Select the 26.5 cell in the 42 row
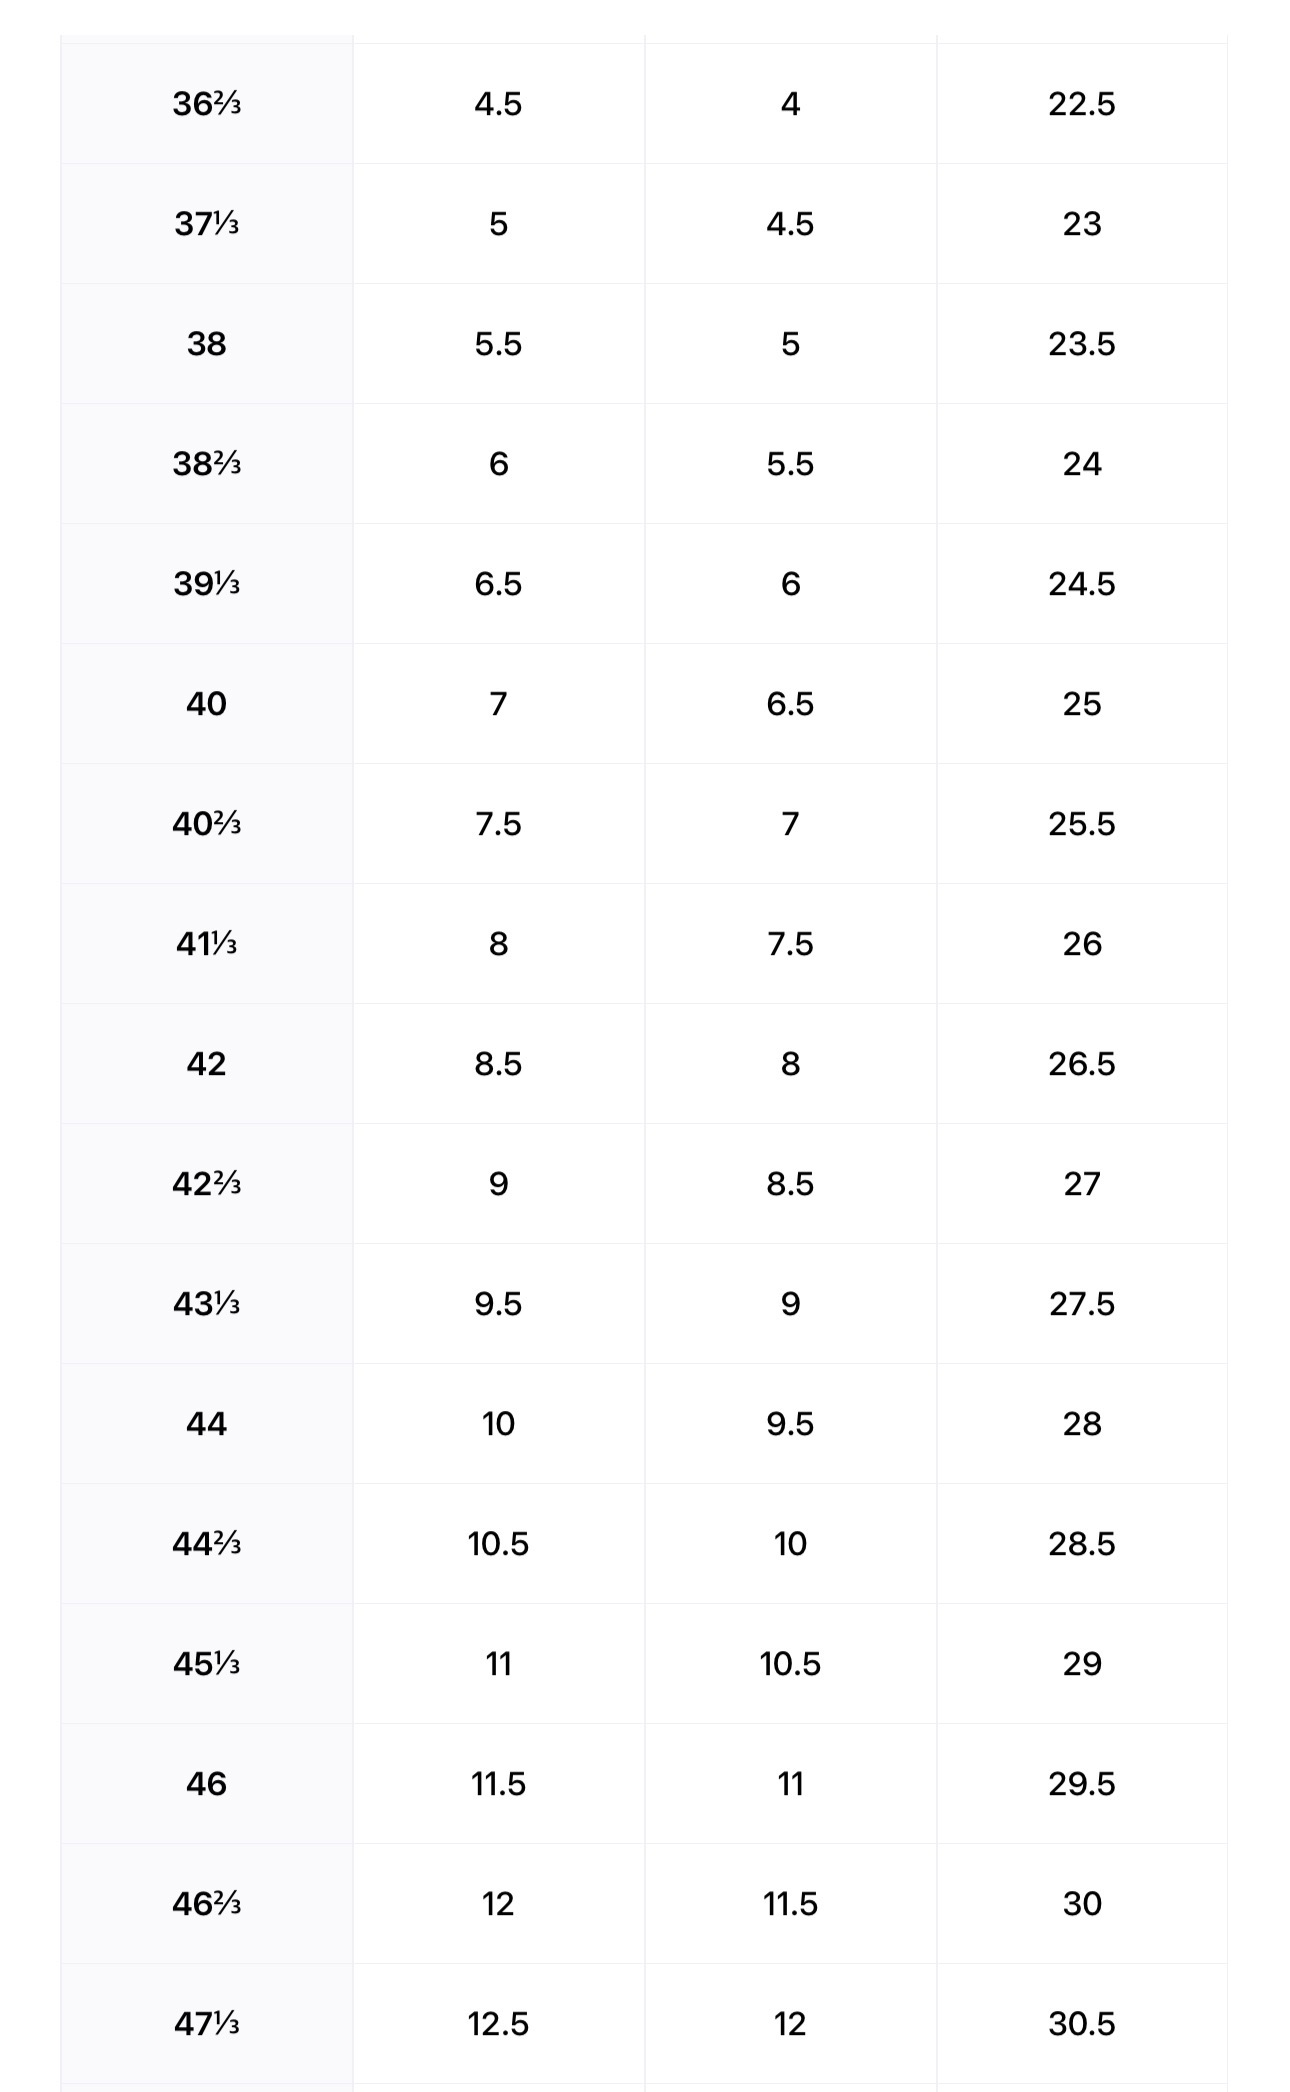 1081,1064
